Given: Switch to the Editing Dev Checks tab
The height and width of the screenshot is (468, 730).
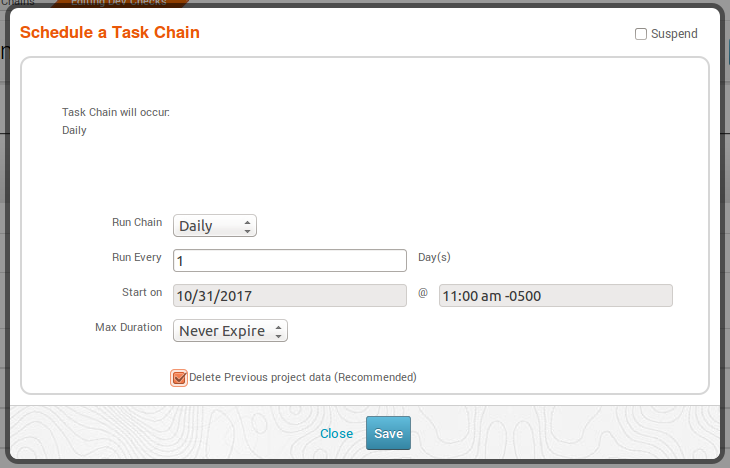Looking at the screenshot, I should [x=118, y=3].
